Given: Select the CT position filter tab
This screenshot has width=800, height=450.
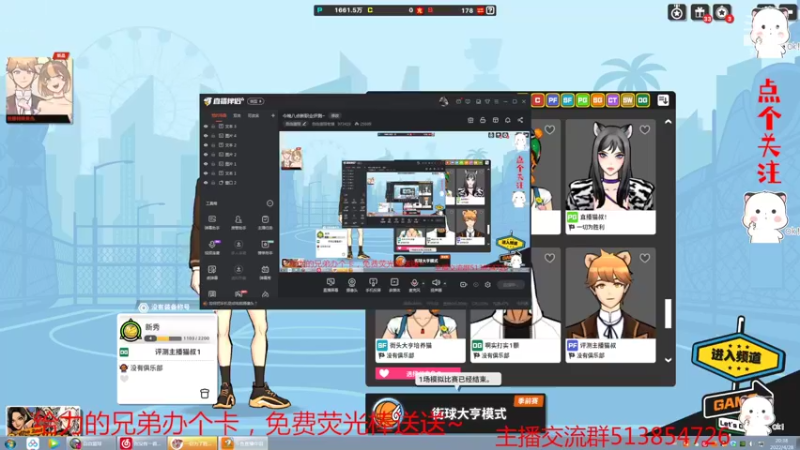Looking at the screenshot, I should click(x=612, y=101).
